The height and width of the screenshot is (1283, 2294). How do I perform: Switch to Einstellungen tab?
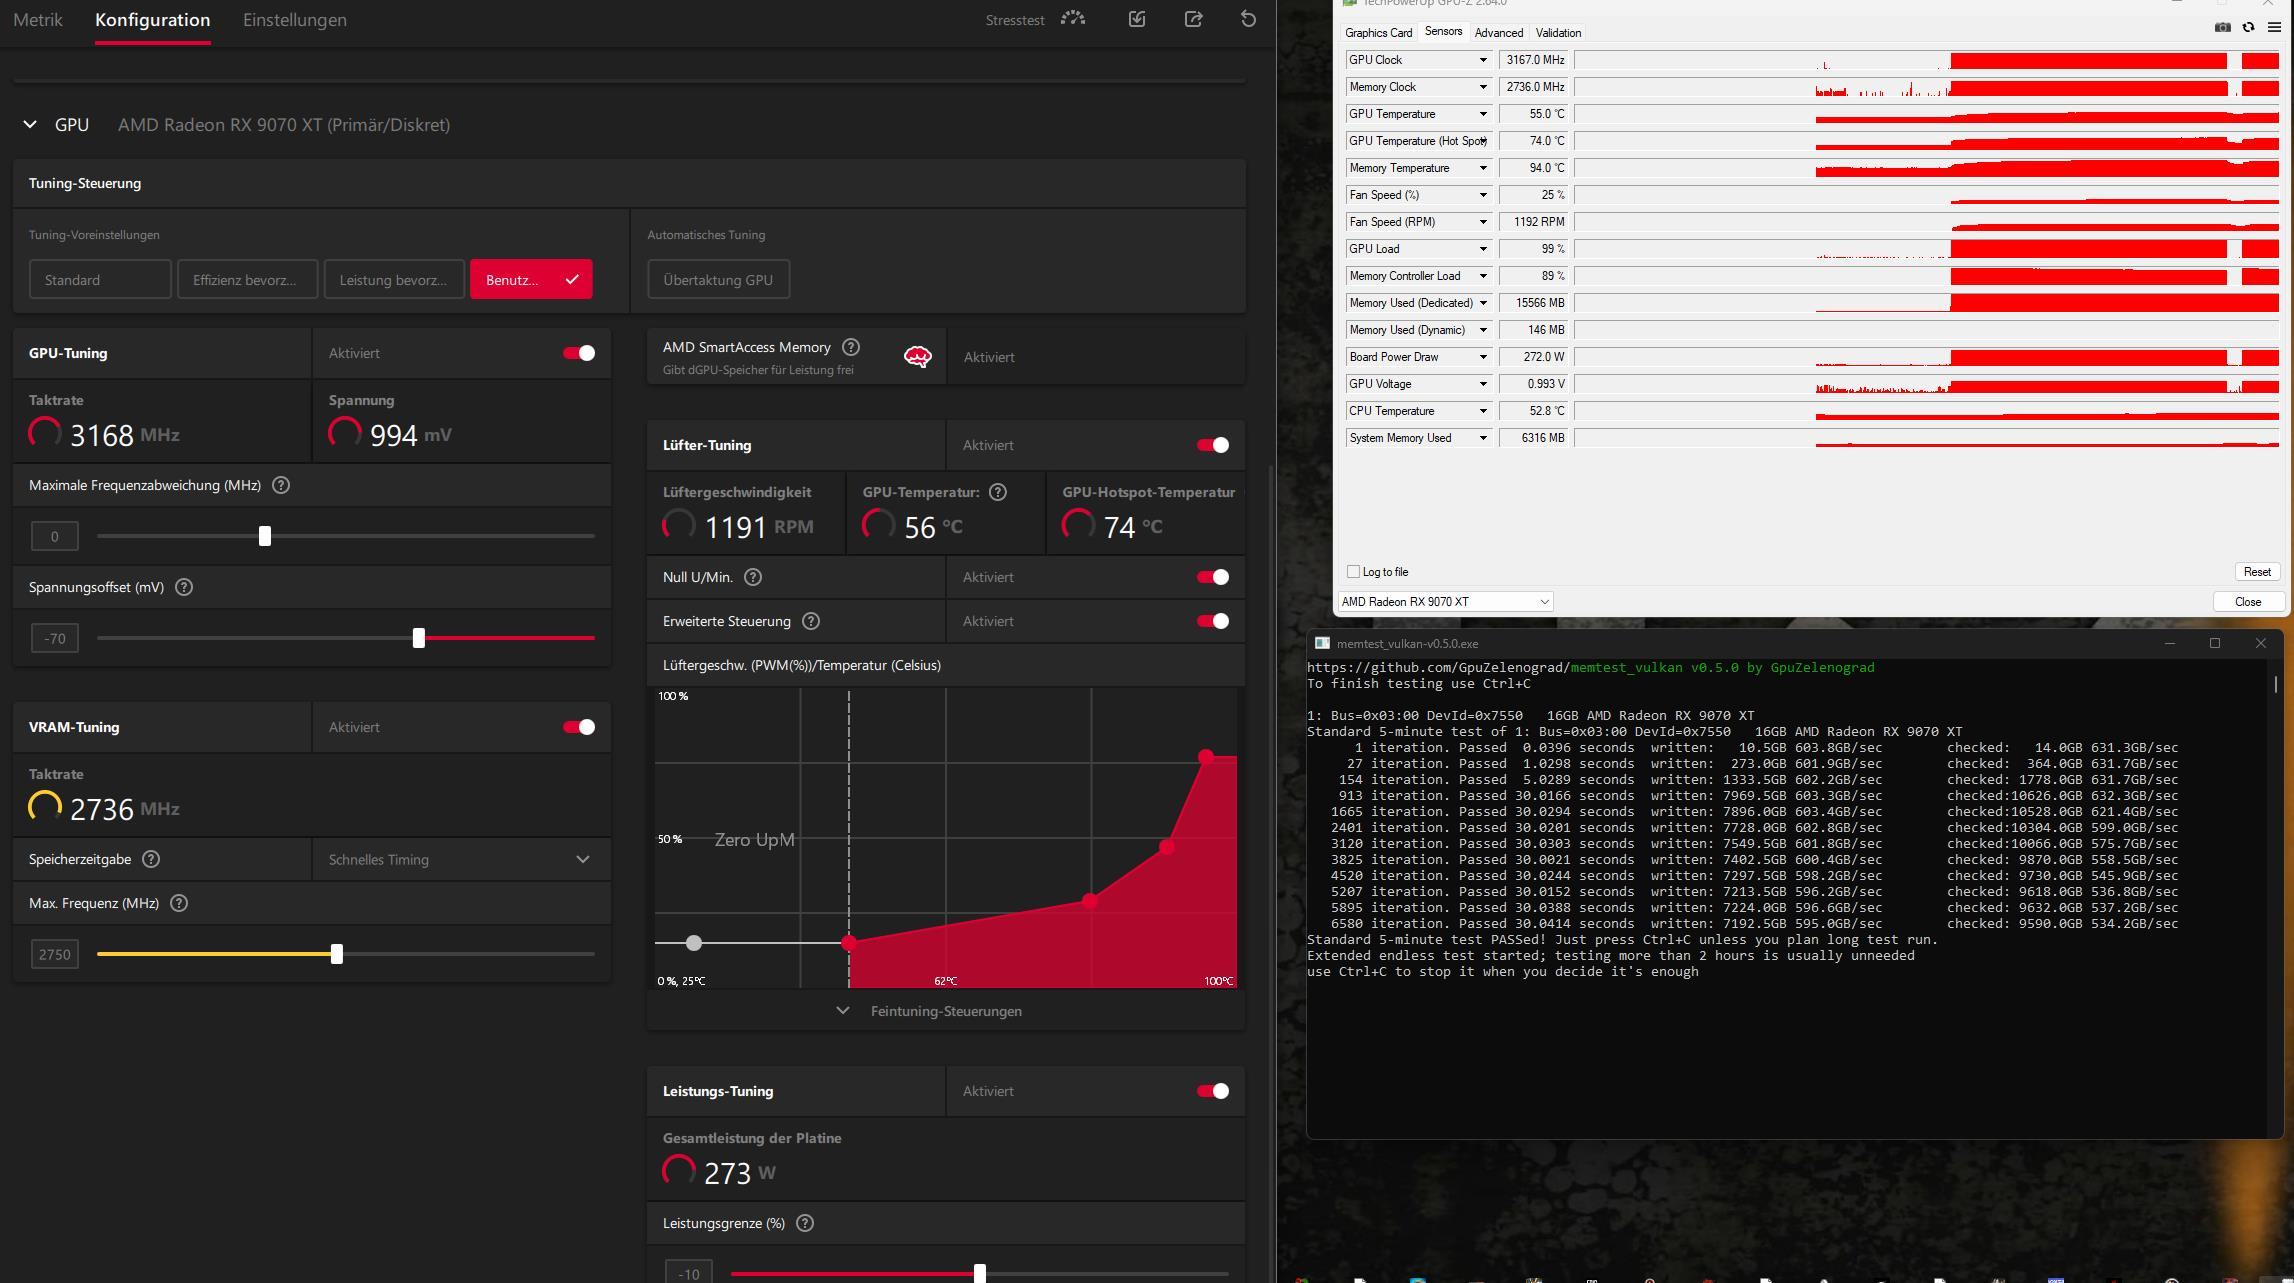(295, 20)
